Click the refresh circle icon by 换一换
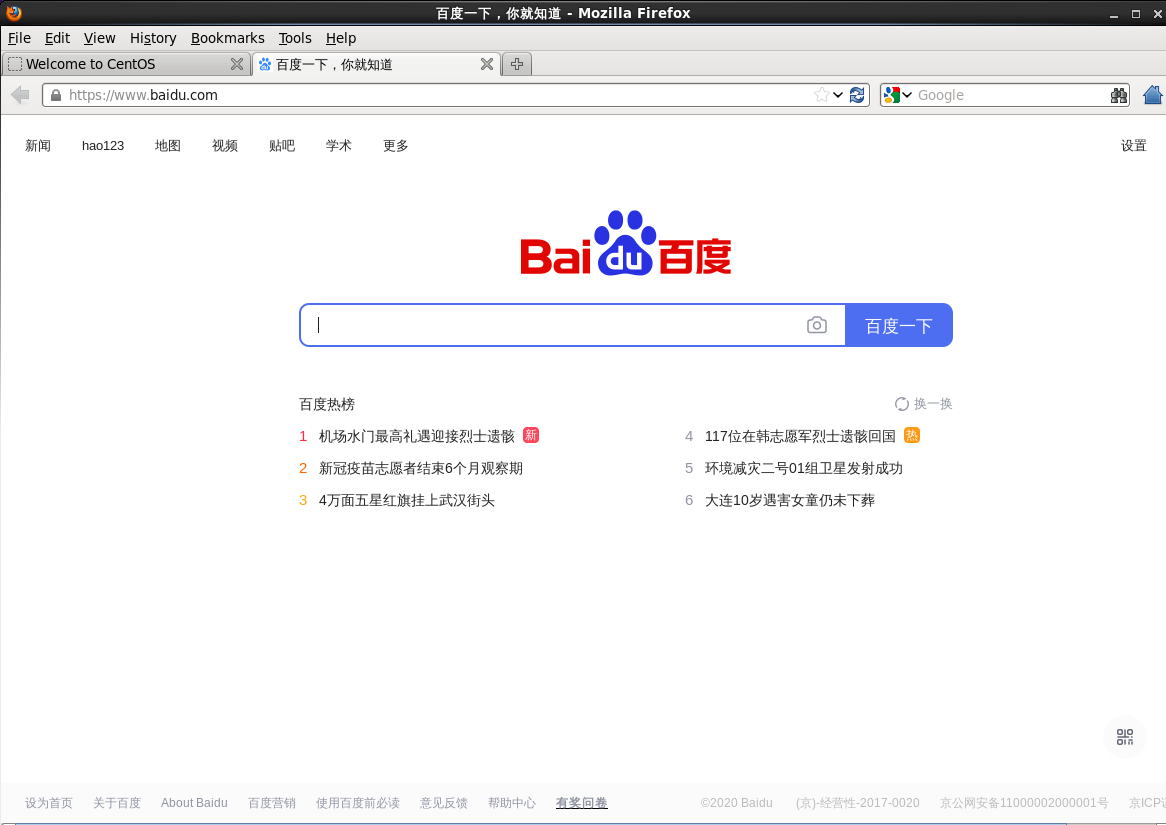This screenshot has width=1166, height=825. (901, 404)
